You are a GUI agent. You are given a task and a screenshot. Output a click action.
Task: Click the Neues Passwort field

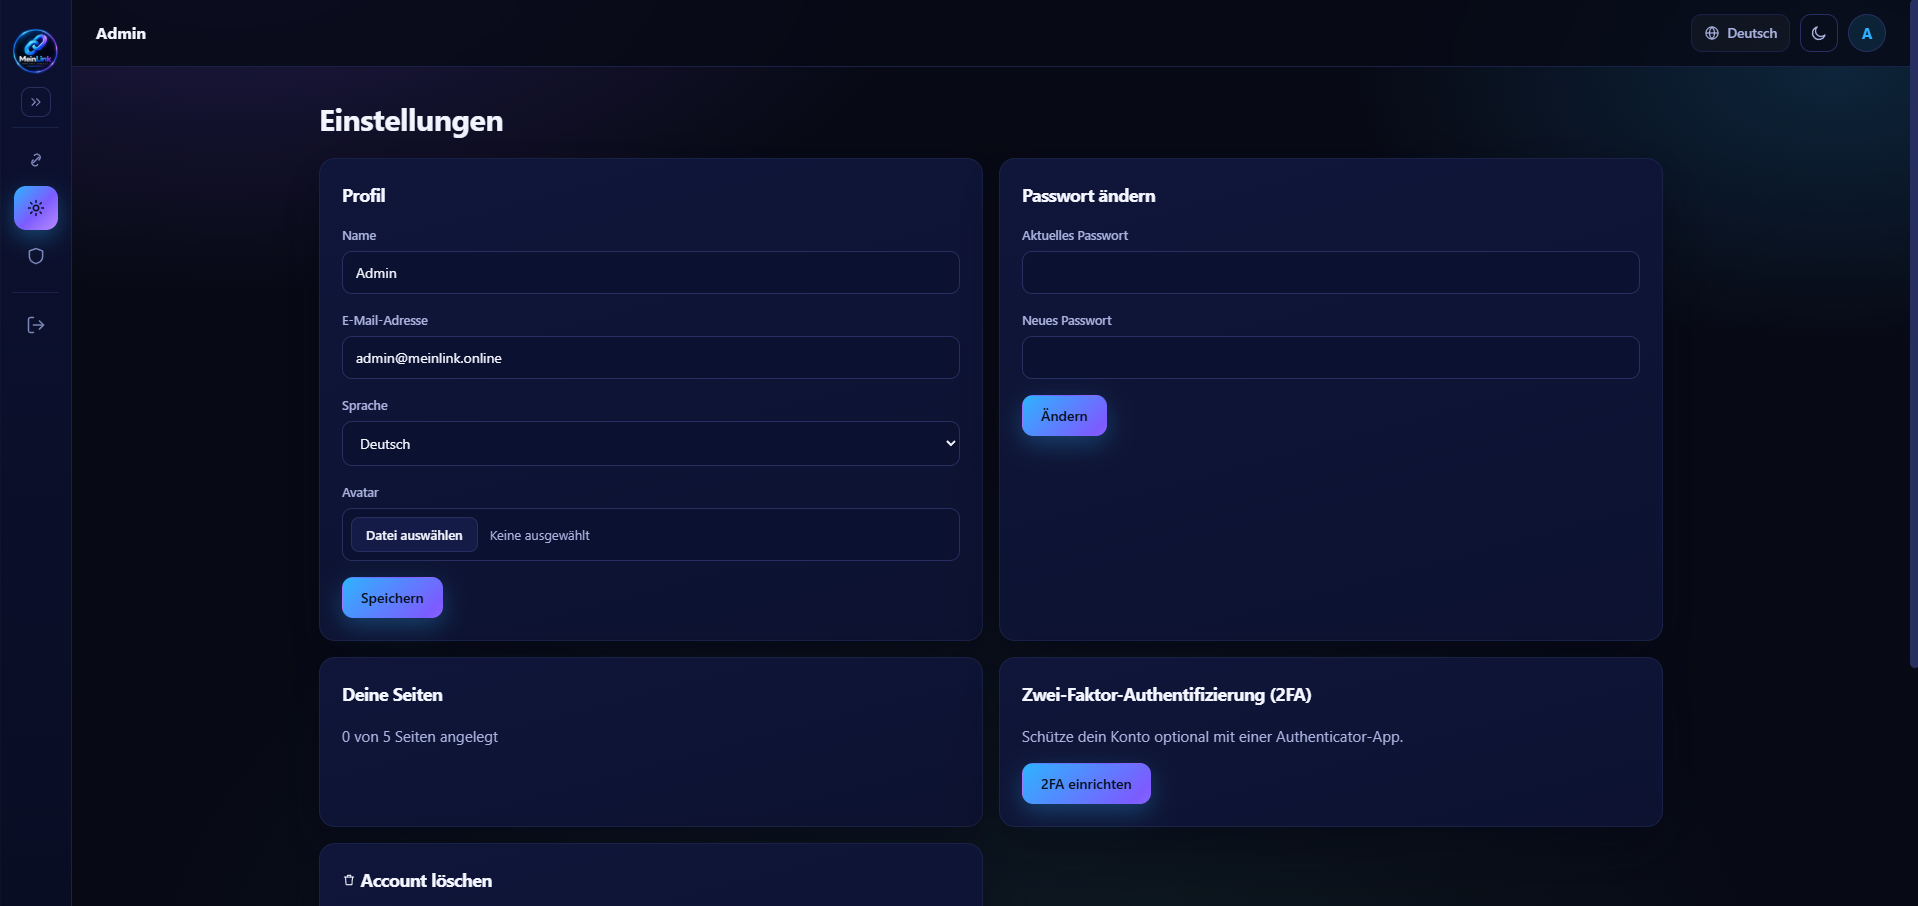[1331, 358]
